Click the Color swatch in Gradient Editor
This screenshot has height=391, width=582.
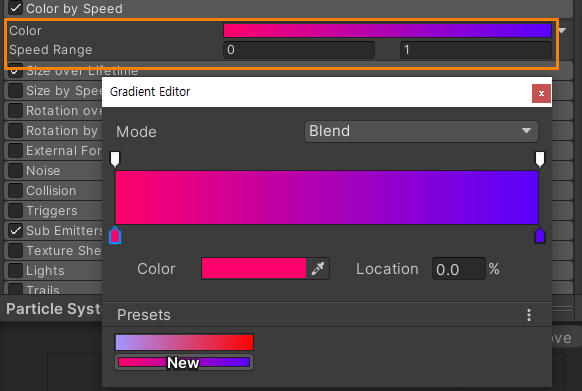[x=254, y=268]
